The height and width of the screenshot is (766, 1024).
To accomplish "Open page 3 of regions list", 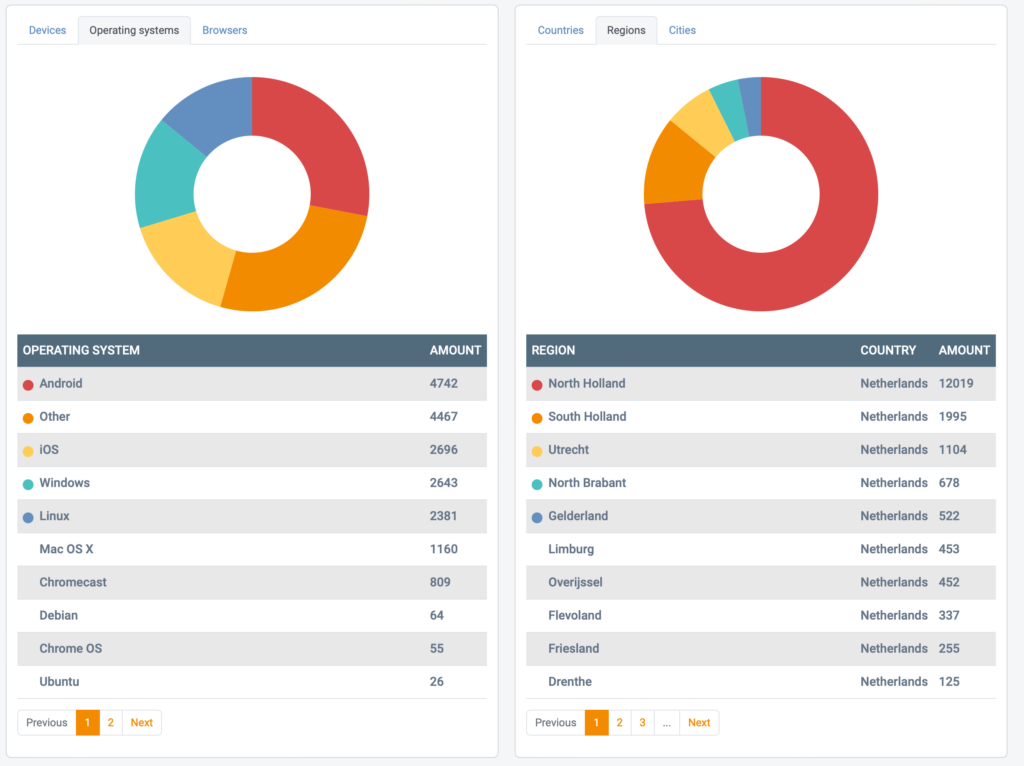I will click(x=642, y=722).
